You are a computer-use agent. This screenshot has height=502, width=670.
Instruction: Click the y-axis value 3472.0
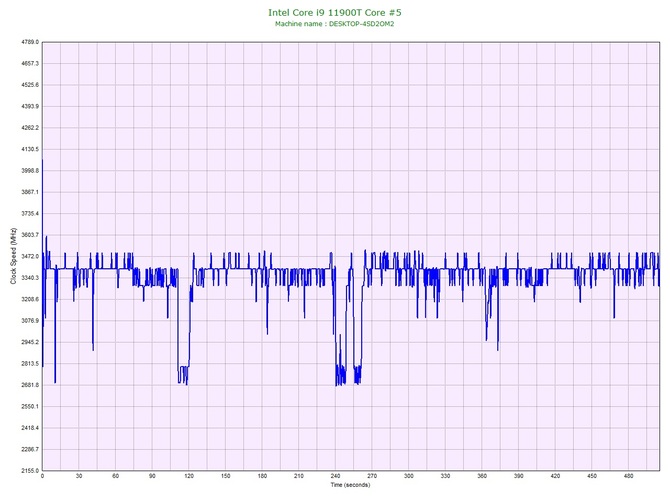(30, 256)
